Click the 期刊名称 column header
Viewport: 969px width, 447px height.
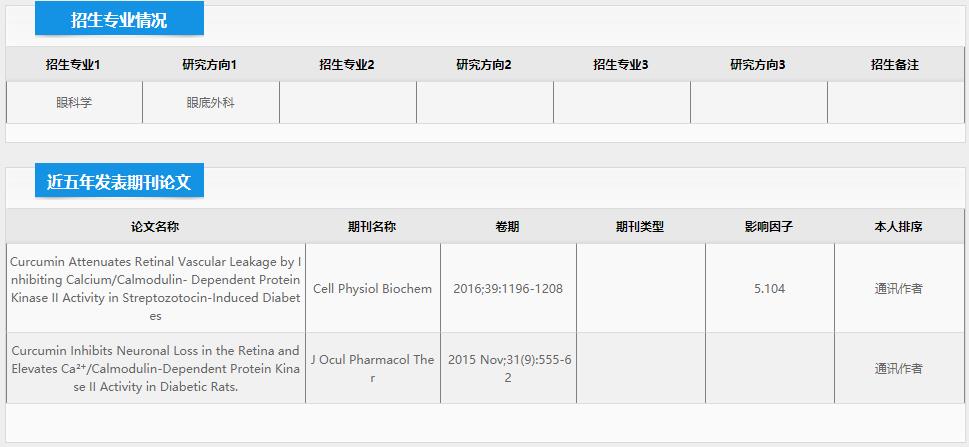(372, 227)
